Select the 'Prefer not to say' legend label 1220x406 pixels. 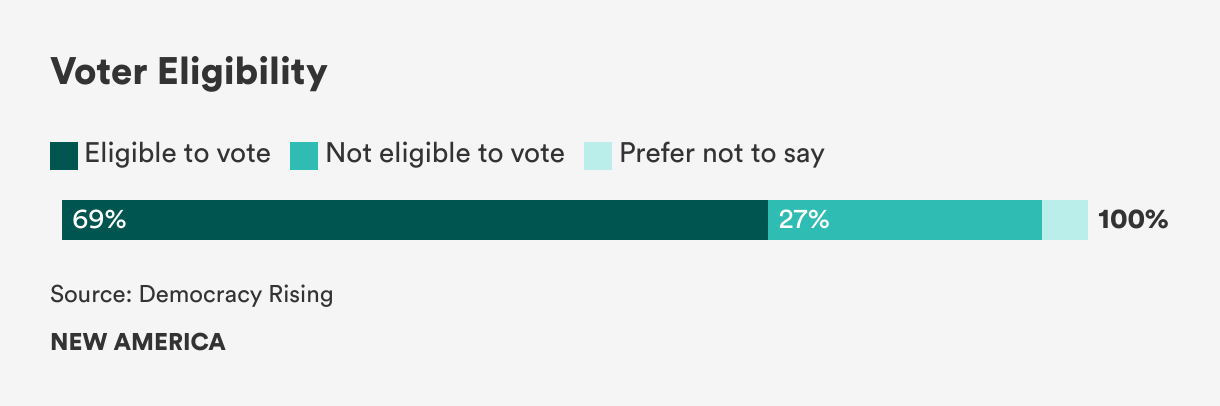coord(722,154)
